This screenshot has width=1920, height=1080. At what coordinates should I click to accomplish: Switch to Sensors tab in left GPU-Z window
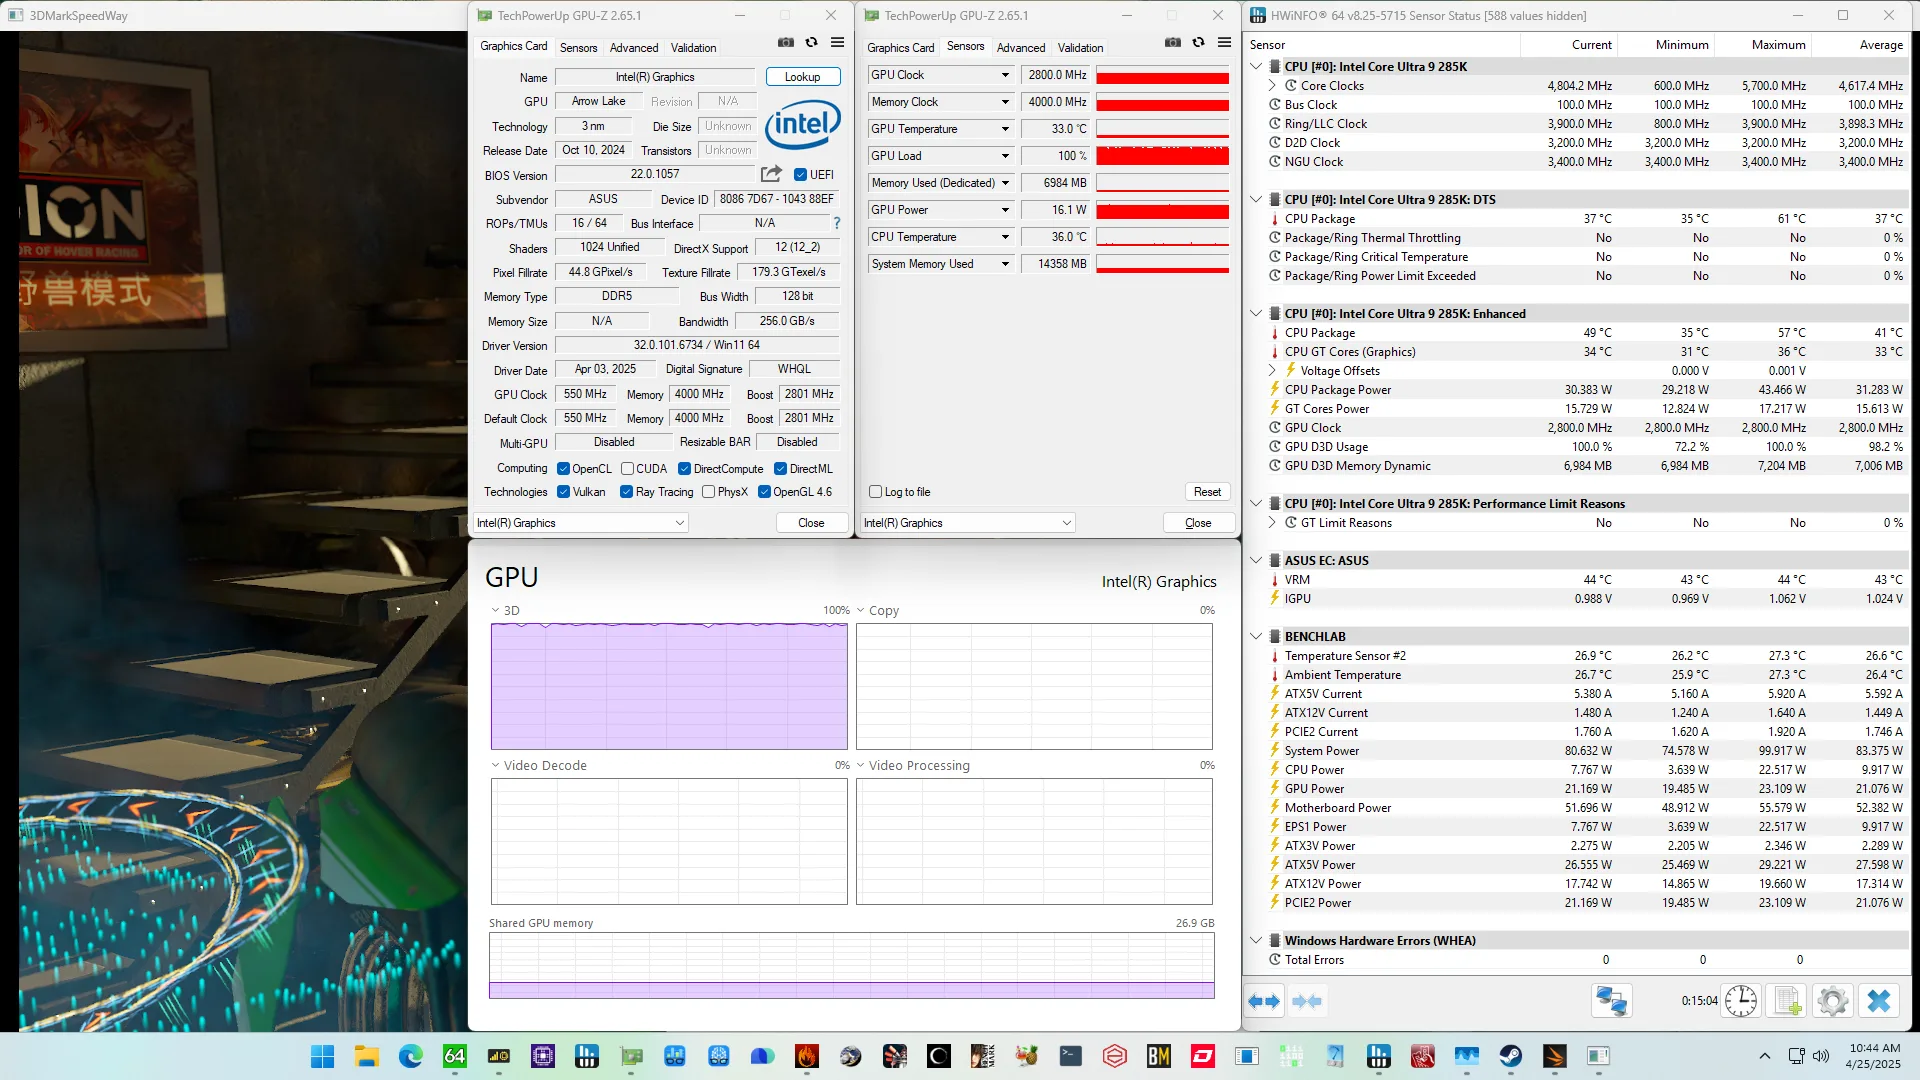pyautogui.click(x=578, y=48)
